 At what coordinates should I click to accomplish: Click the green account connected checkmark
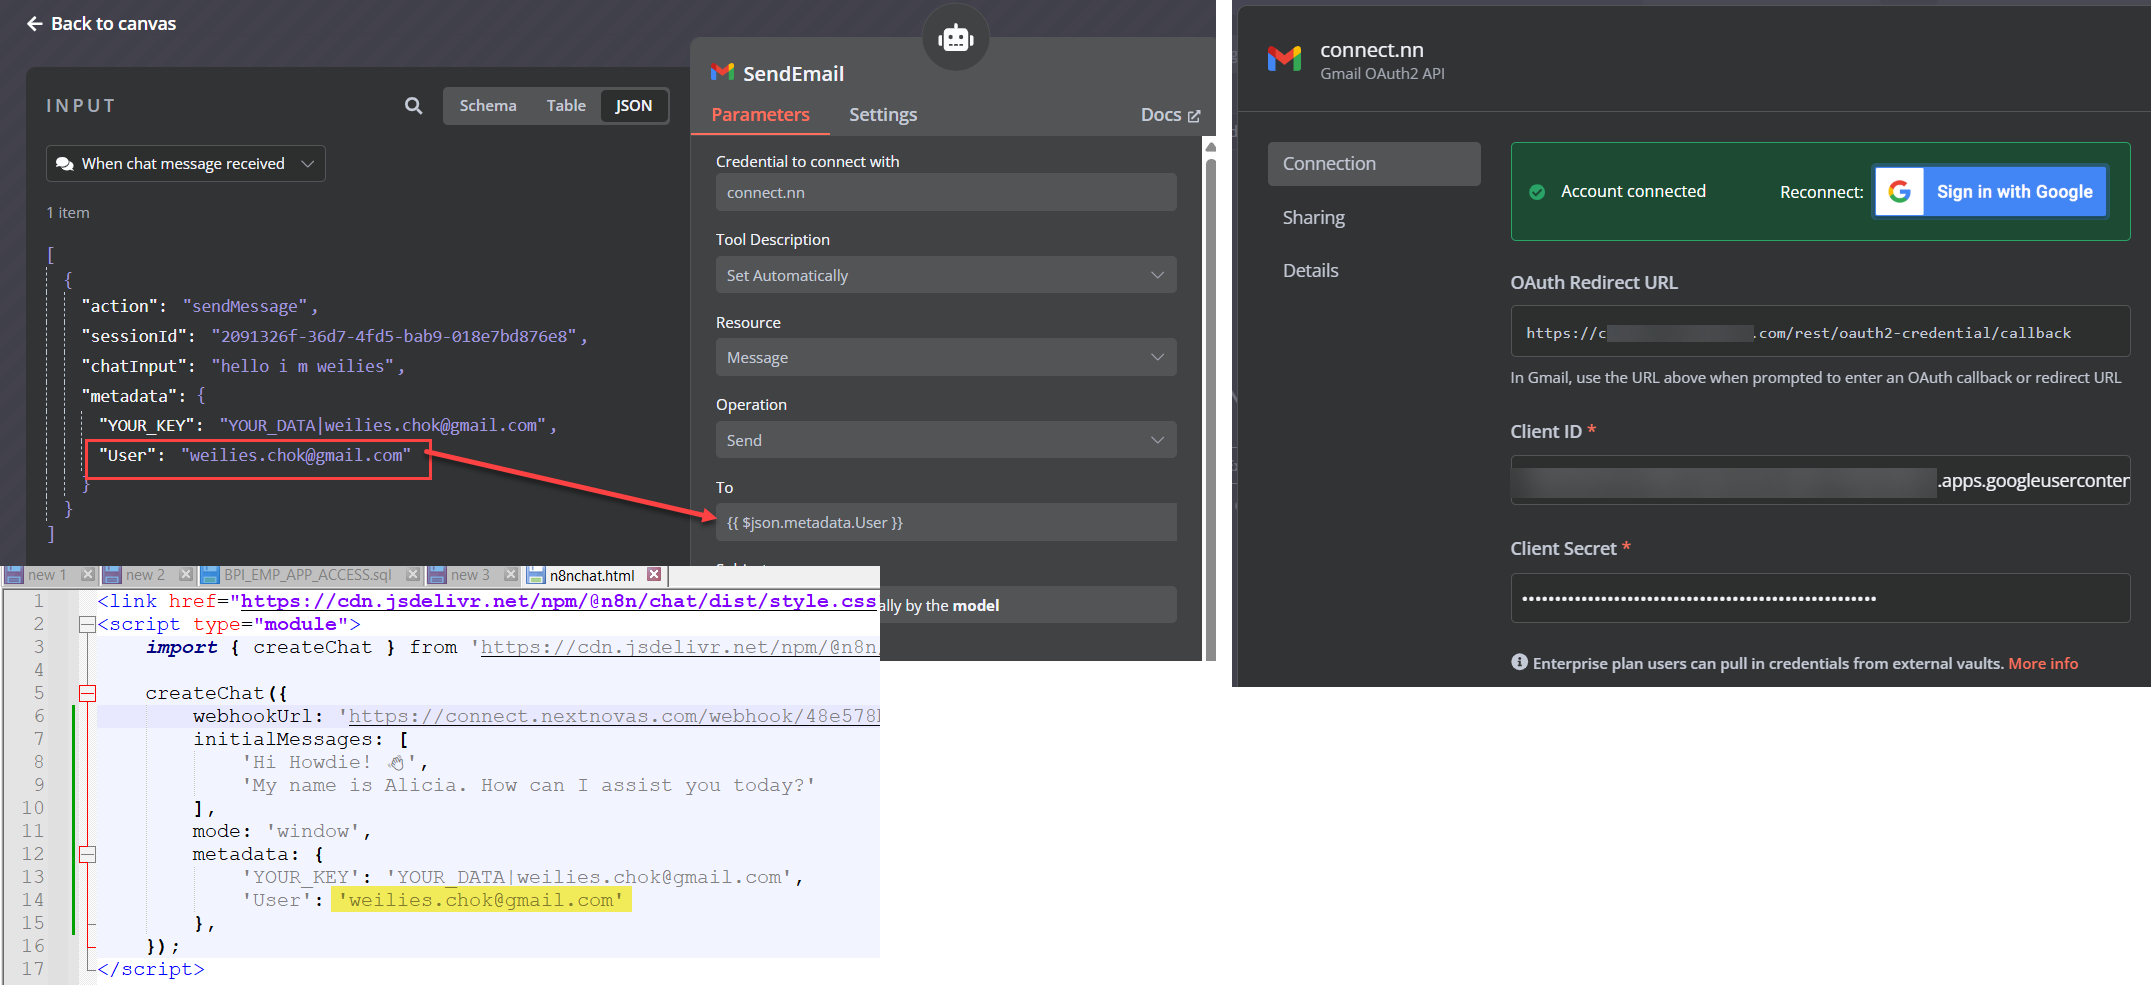(1537, 192)
